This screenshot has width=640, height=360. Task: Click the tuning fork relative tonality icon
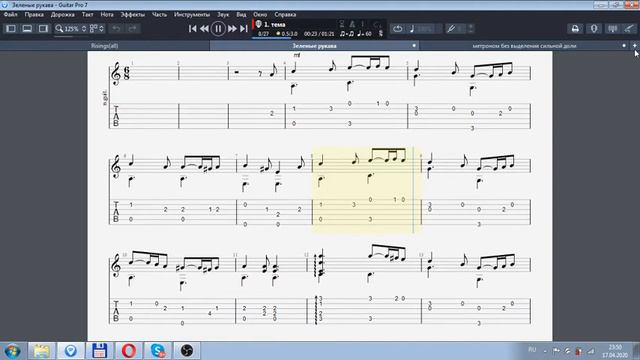click(451, 29)
